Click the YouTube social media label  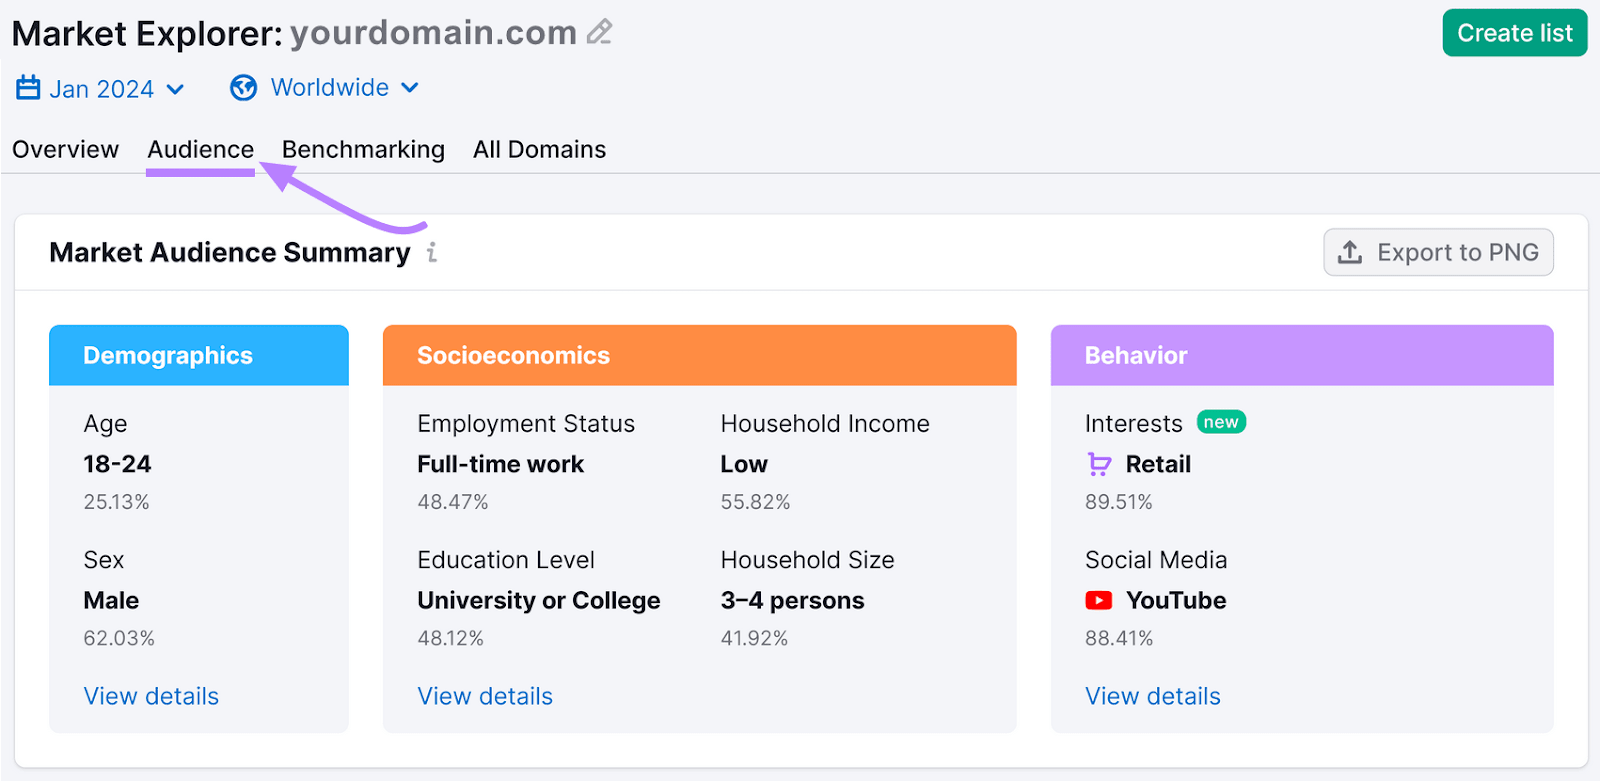click(1176, 600)
